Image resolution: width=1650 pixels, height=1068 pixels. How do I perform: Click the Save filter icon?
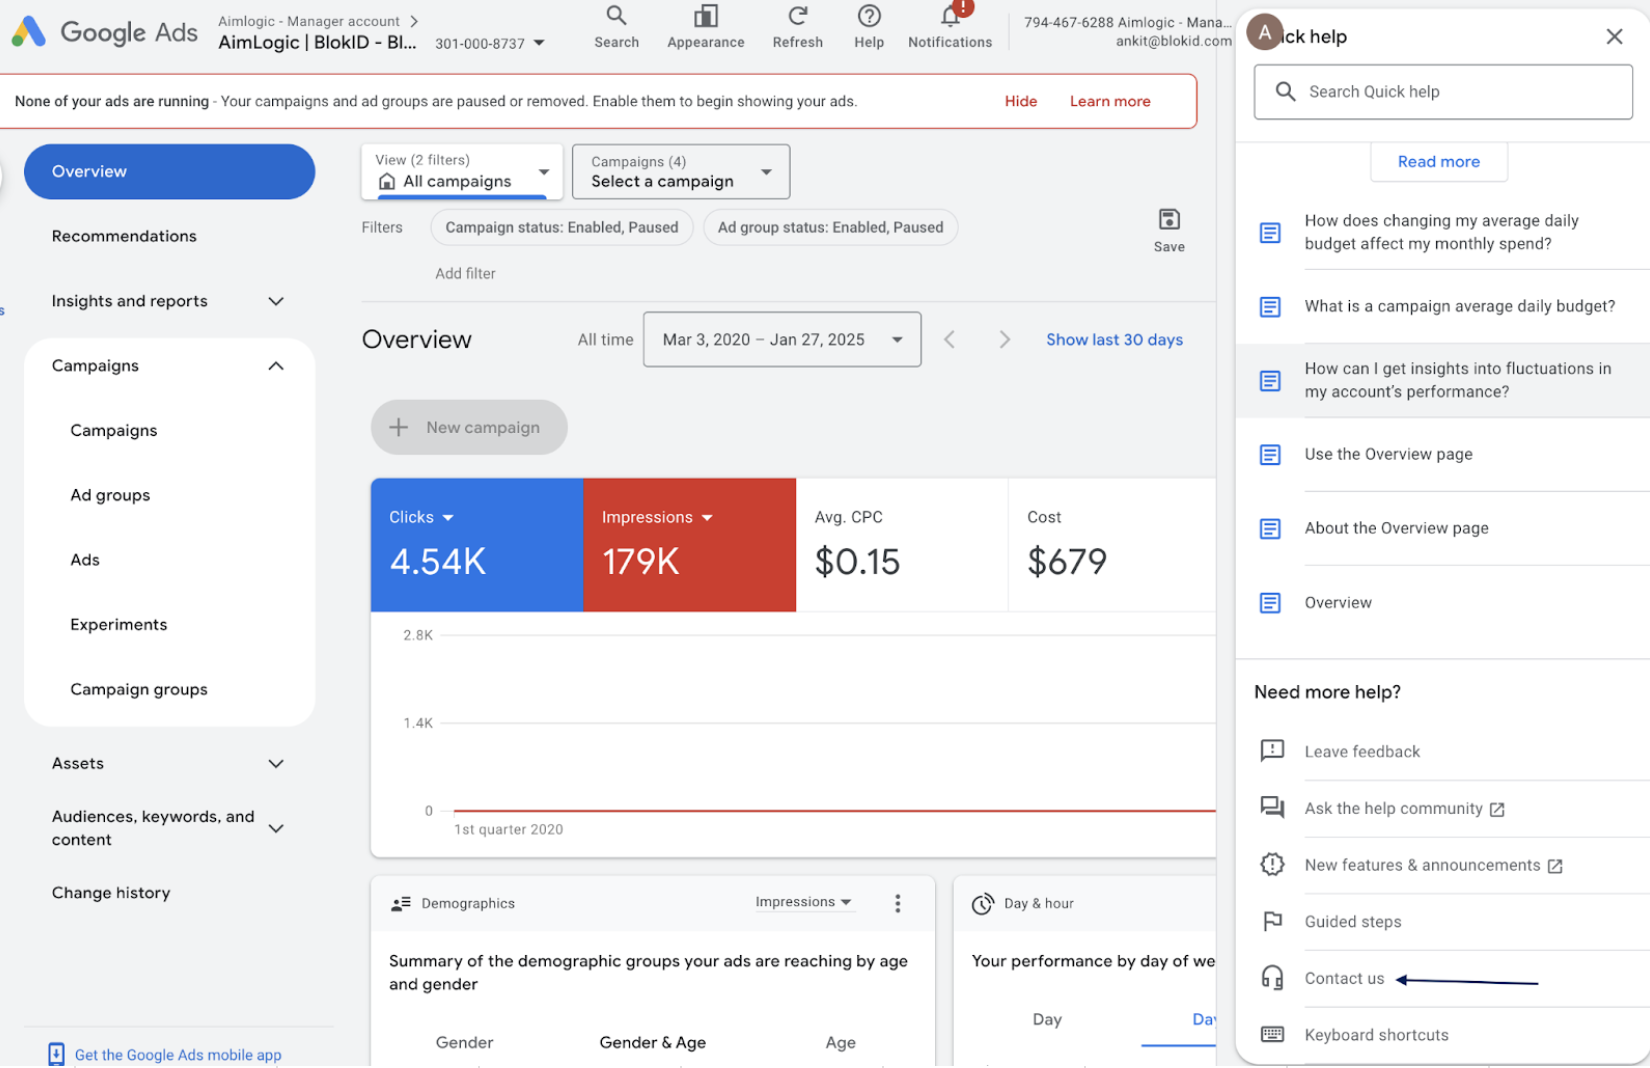[x=1169, y=231]
